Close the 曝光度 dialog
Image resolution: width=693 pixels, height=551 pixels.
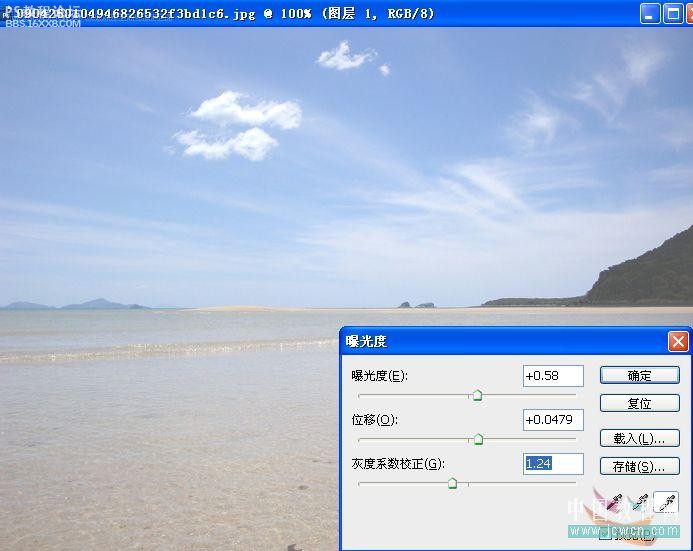tap(678, 342)
